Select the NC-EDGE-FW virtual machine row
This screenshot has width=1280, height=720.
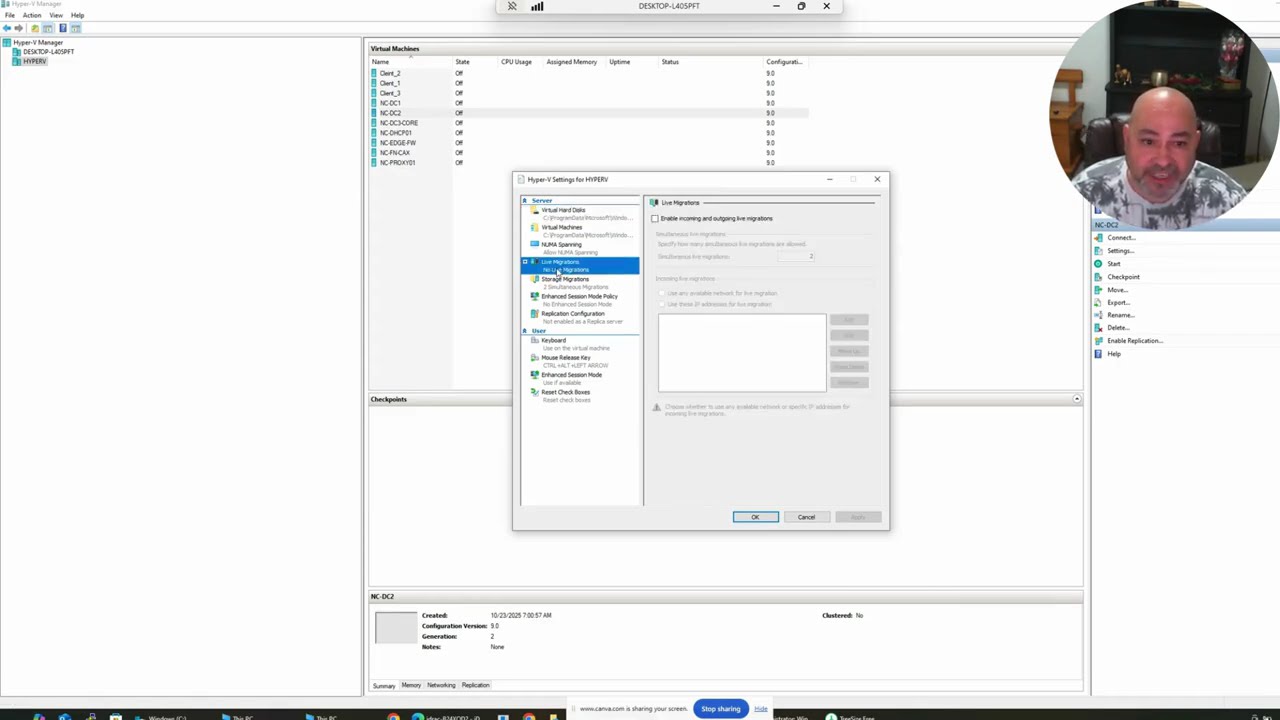pos(588,143)
